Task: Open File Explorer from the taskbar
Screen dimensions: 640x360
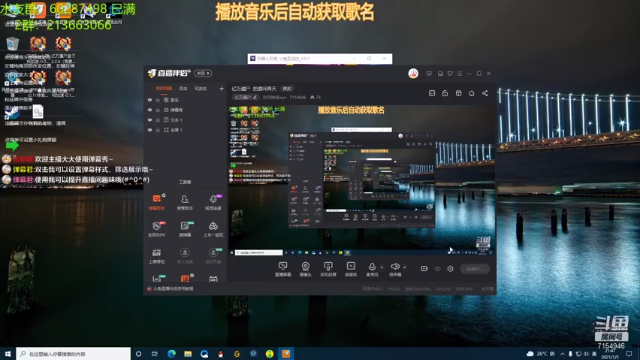Action: [188, 353]
